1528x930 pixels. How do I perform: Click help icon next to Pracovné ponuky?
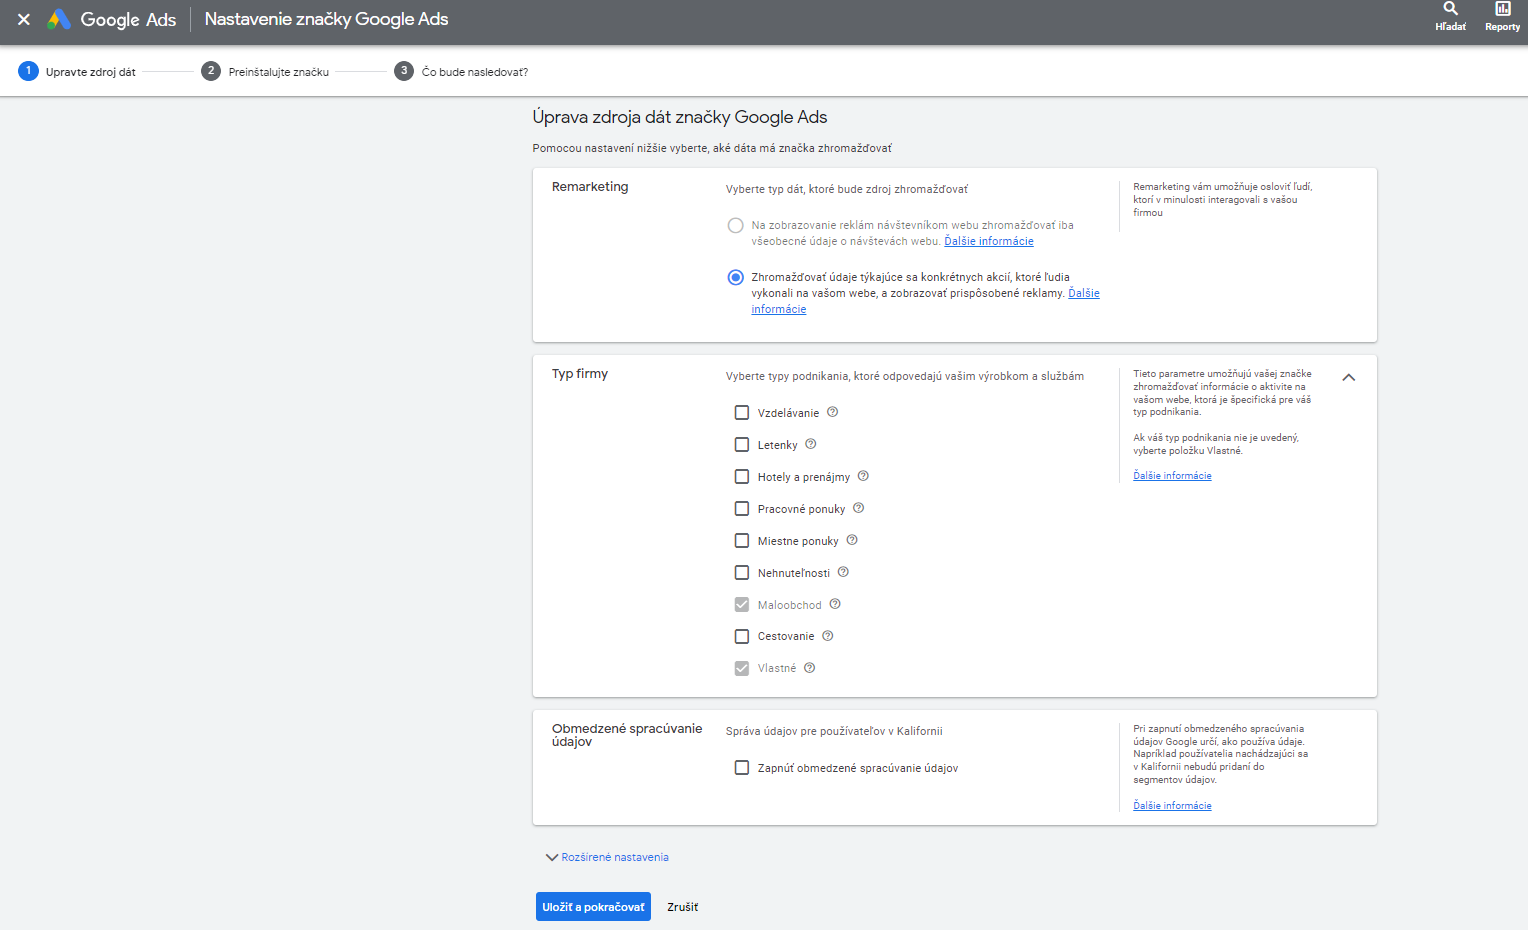pos(858,508)
